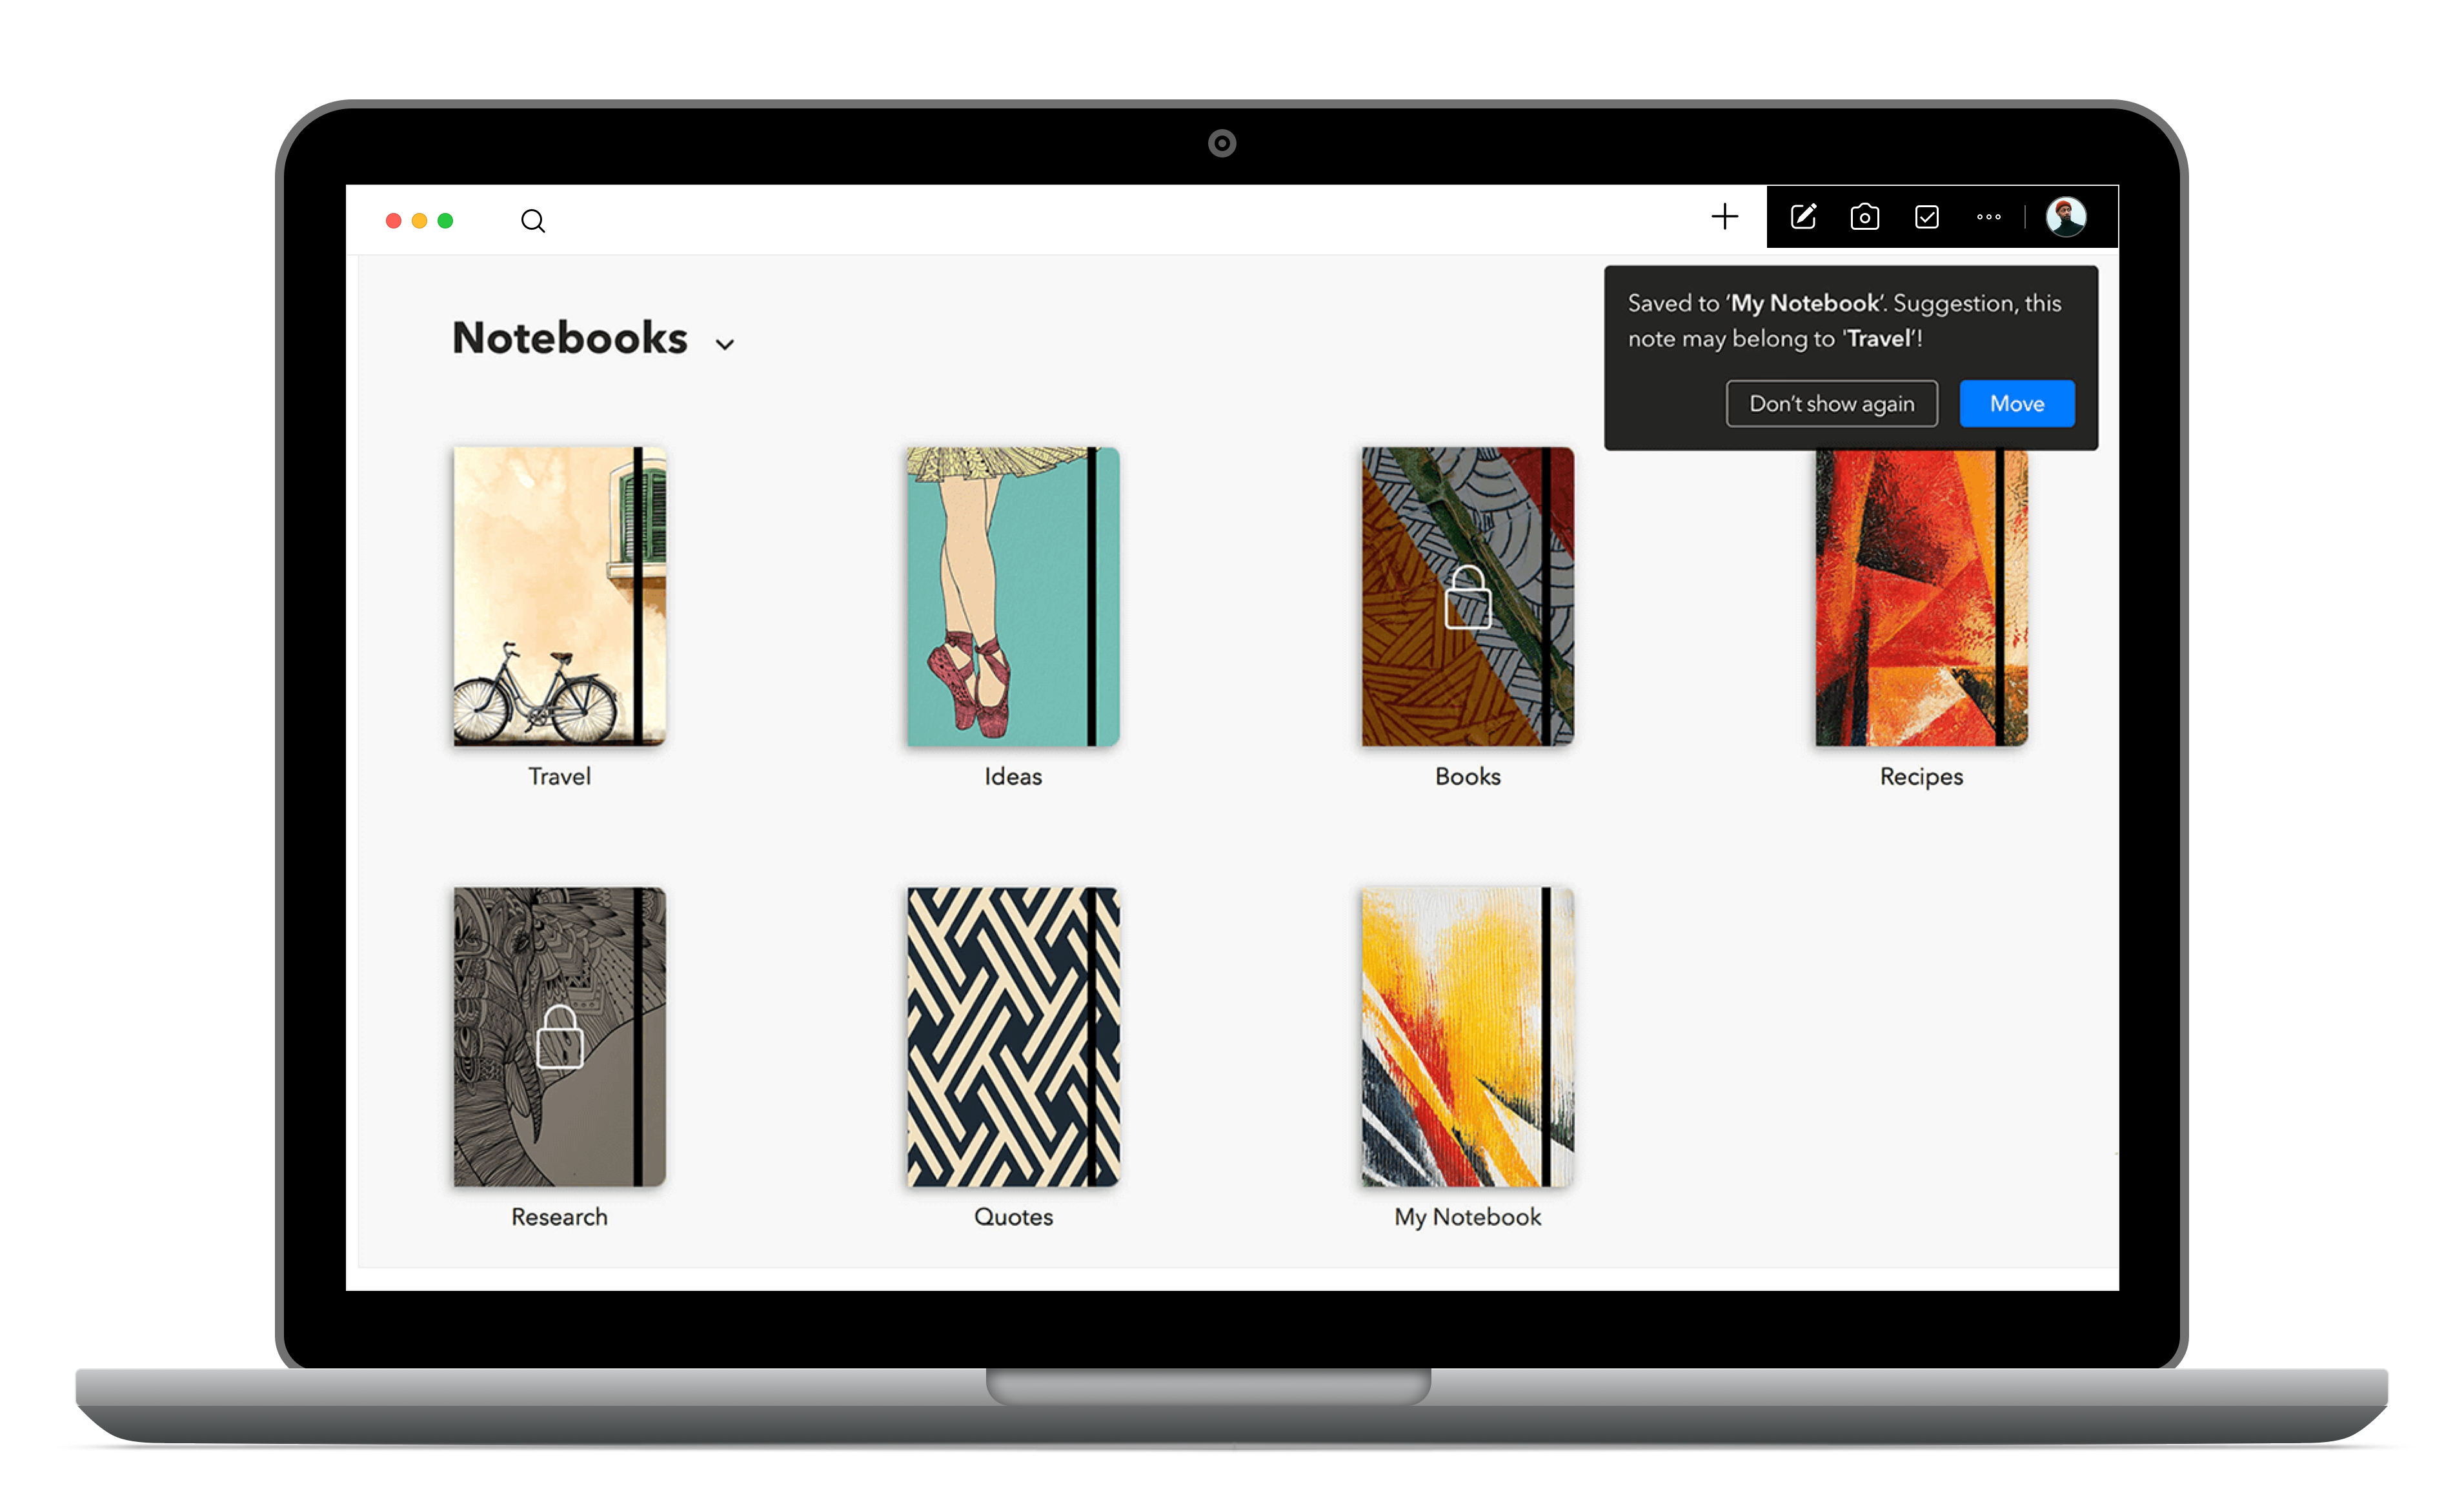Click the Move button
Screen dimensions: 2464x1491
(x=2016, y=404)
